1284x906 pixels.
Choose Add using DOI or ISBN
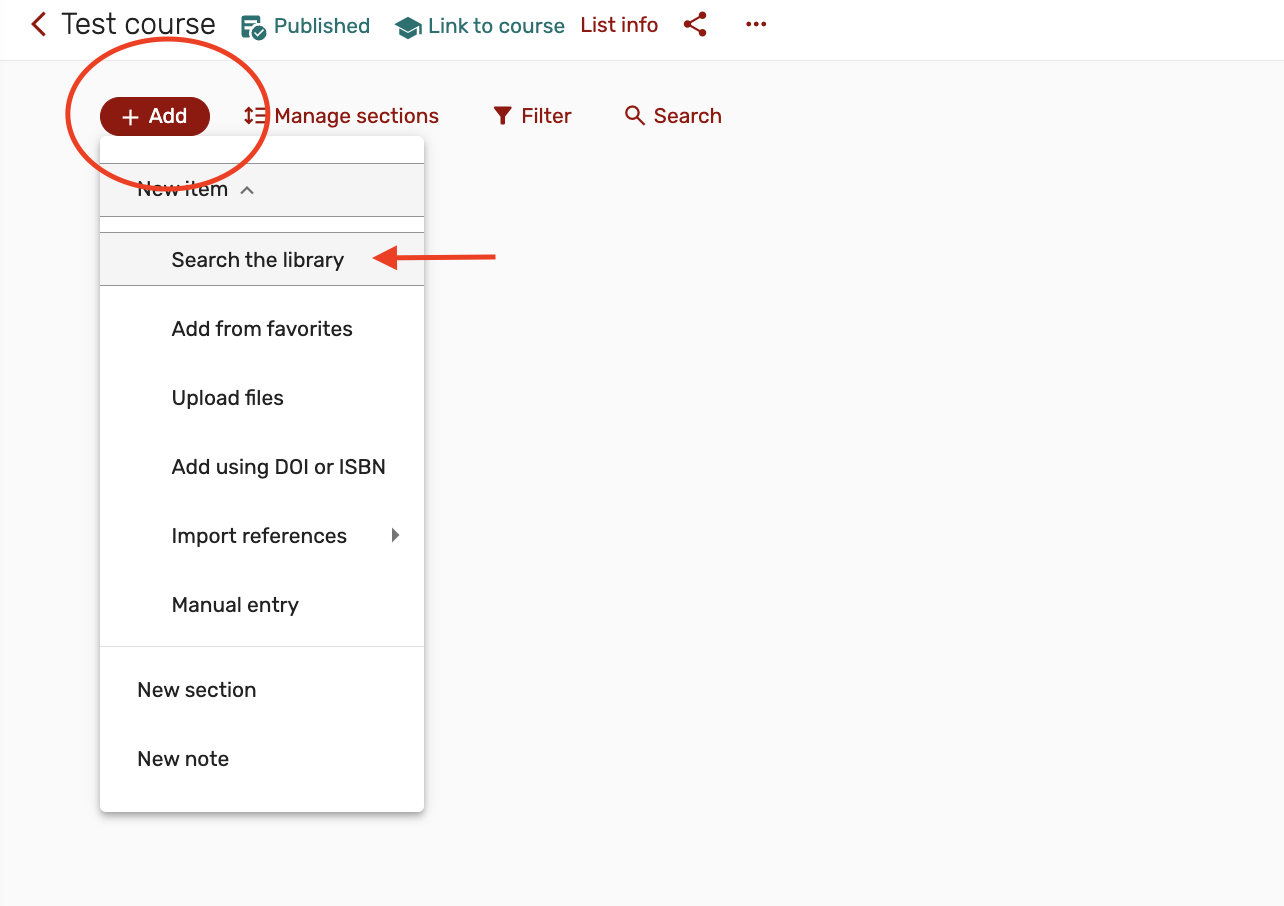click(x=278, y=467)
